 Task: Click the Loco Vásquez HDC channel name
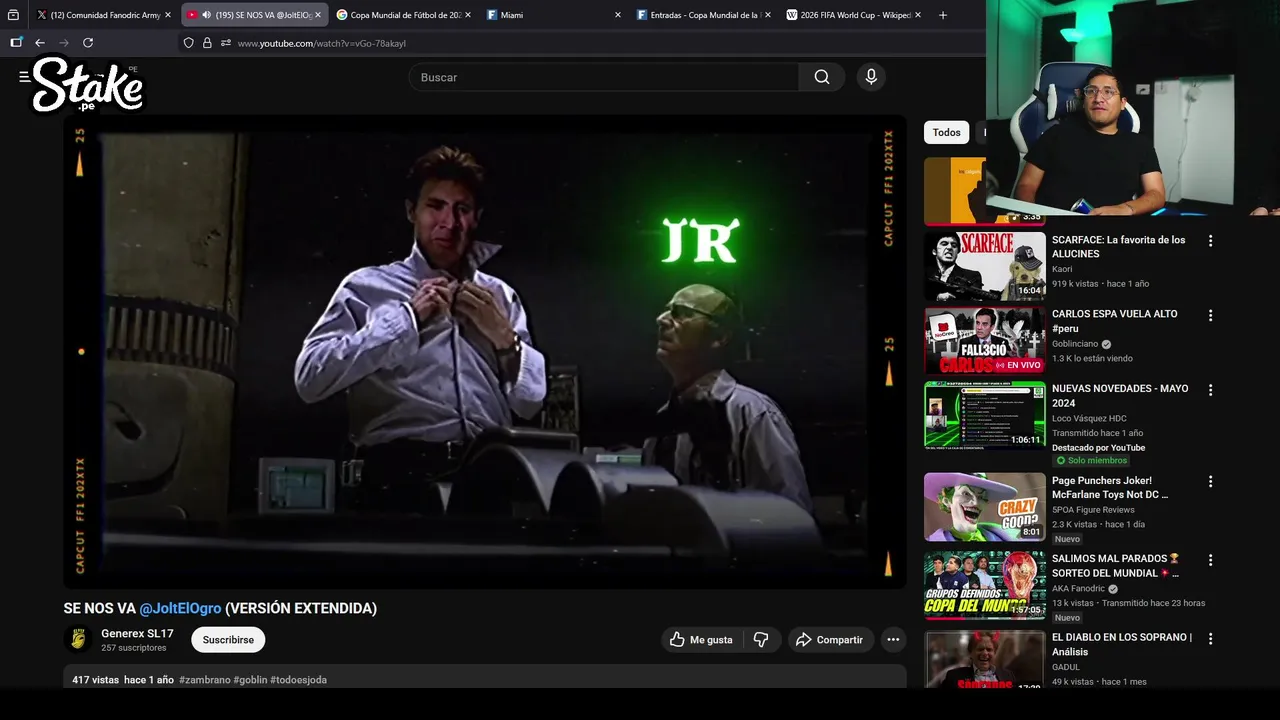pyautogui.click(x=1089, y=418)
